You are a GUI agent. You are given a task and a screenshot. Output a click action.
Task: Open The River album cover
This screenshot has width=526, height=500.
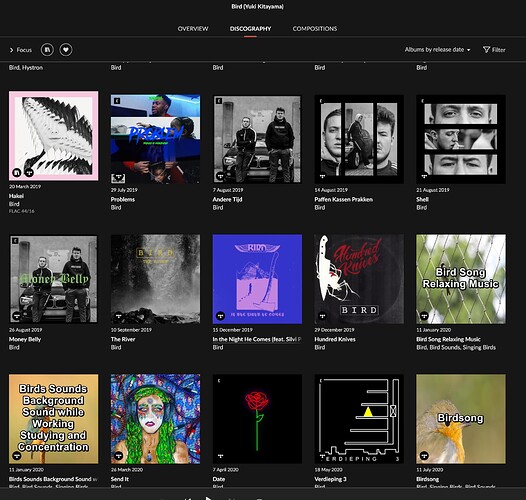coord(155,279)
